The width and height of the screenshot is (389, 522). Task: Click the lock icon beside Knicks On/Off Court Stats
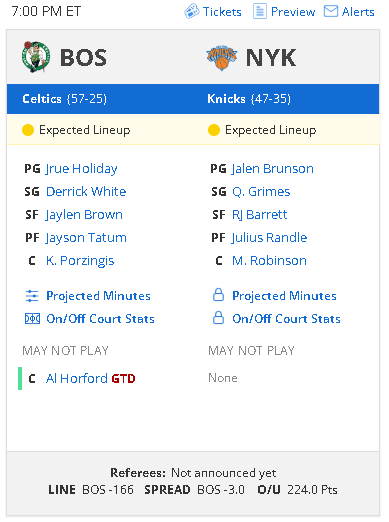tap(218, 318)
